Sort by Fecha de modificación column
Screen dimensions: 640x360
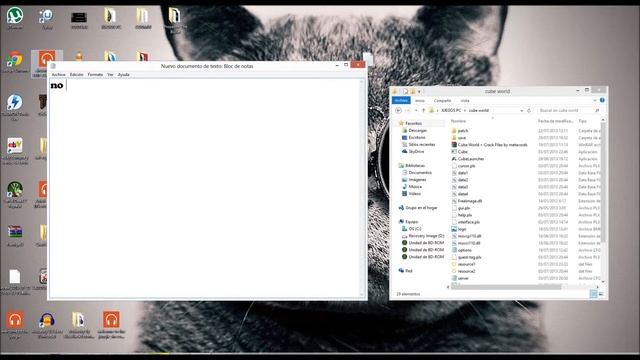(556, 121)
